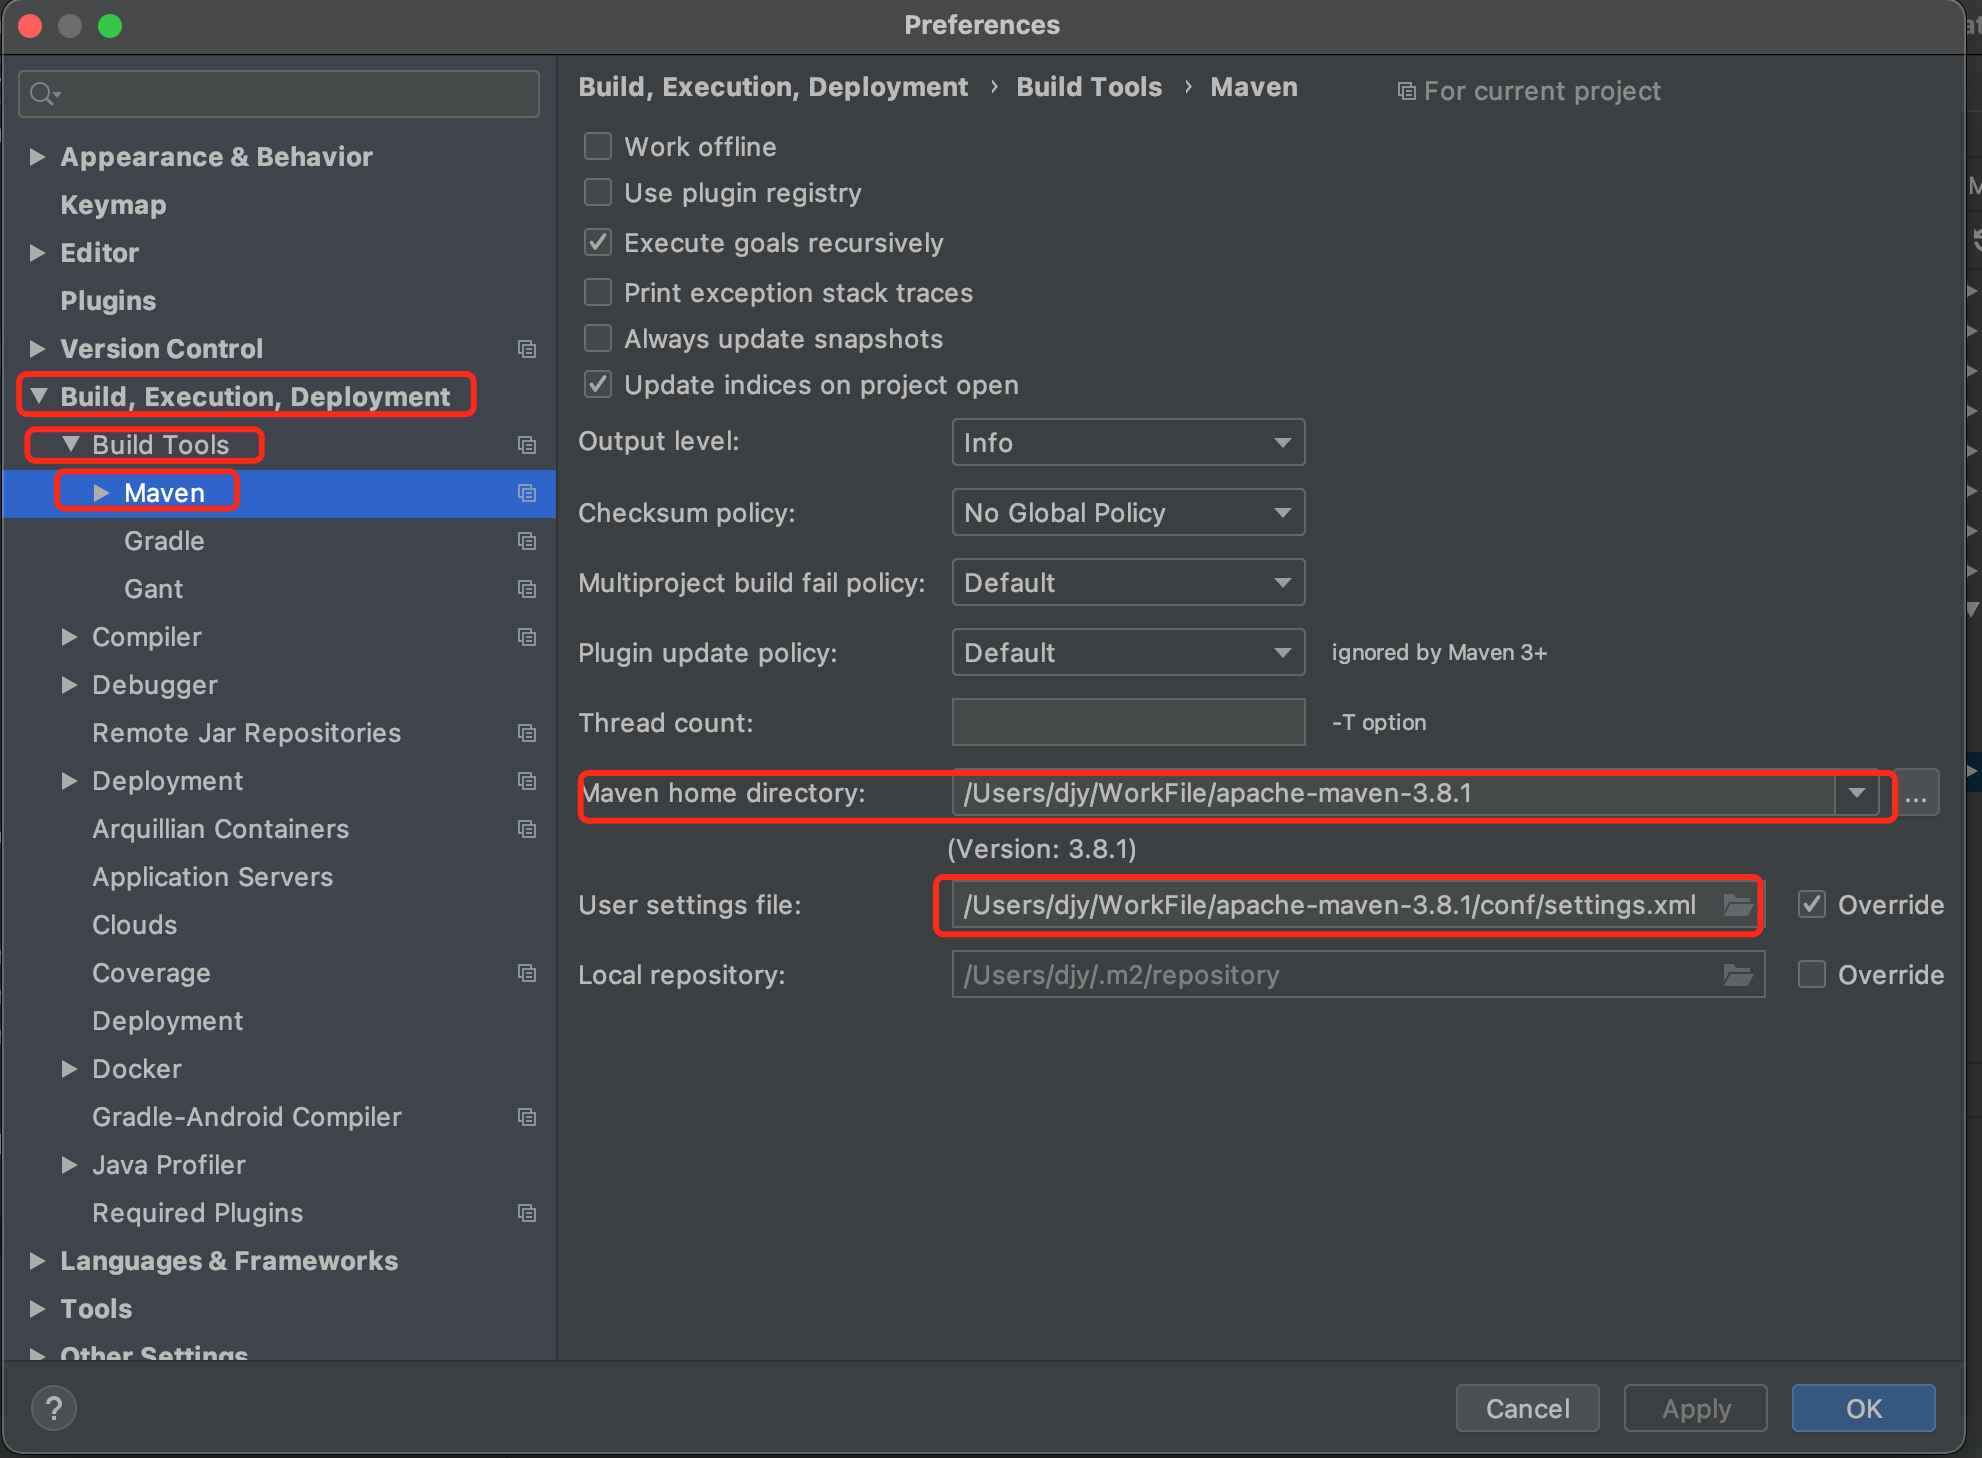Open the Plugins settings page
Viewport: 1982px width, 1458px height.
pyautogui.click(x=108, y=301)
